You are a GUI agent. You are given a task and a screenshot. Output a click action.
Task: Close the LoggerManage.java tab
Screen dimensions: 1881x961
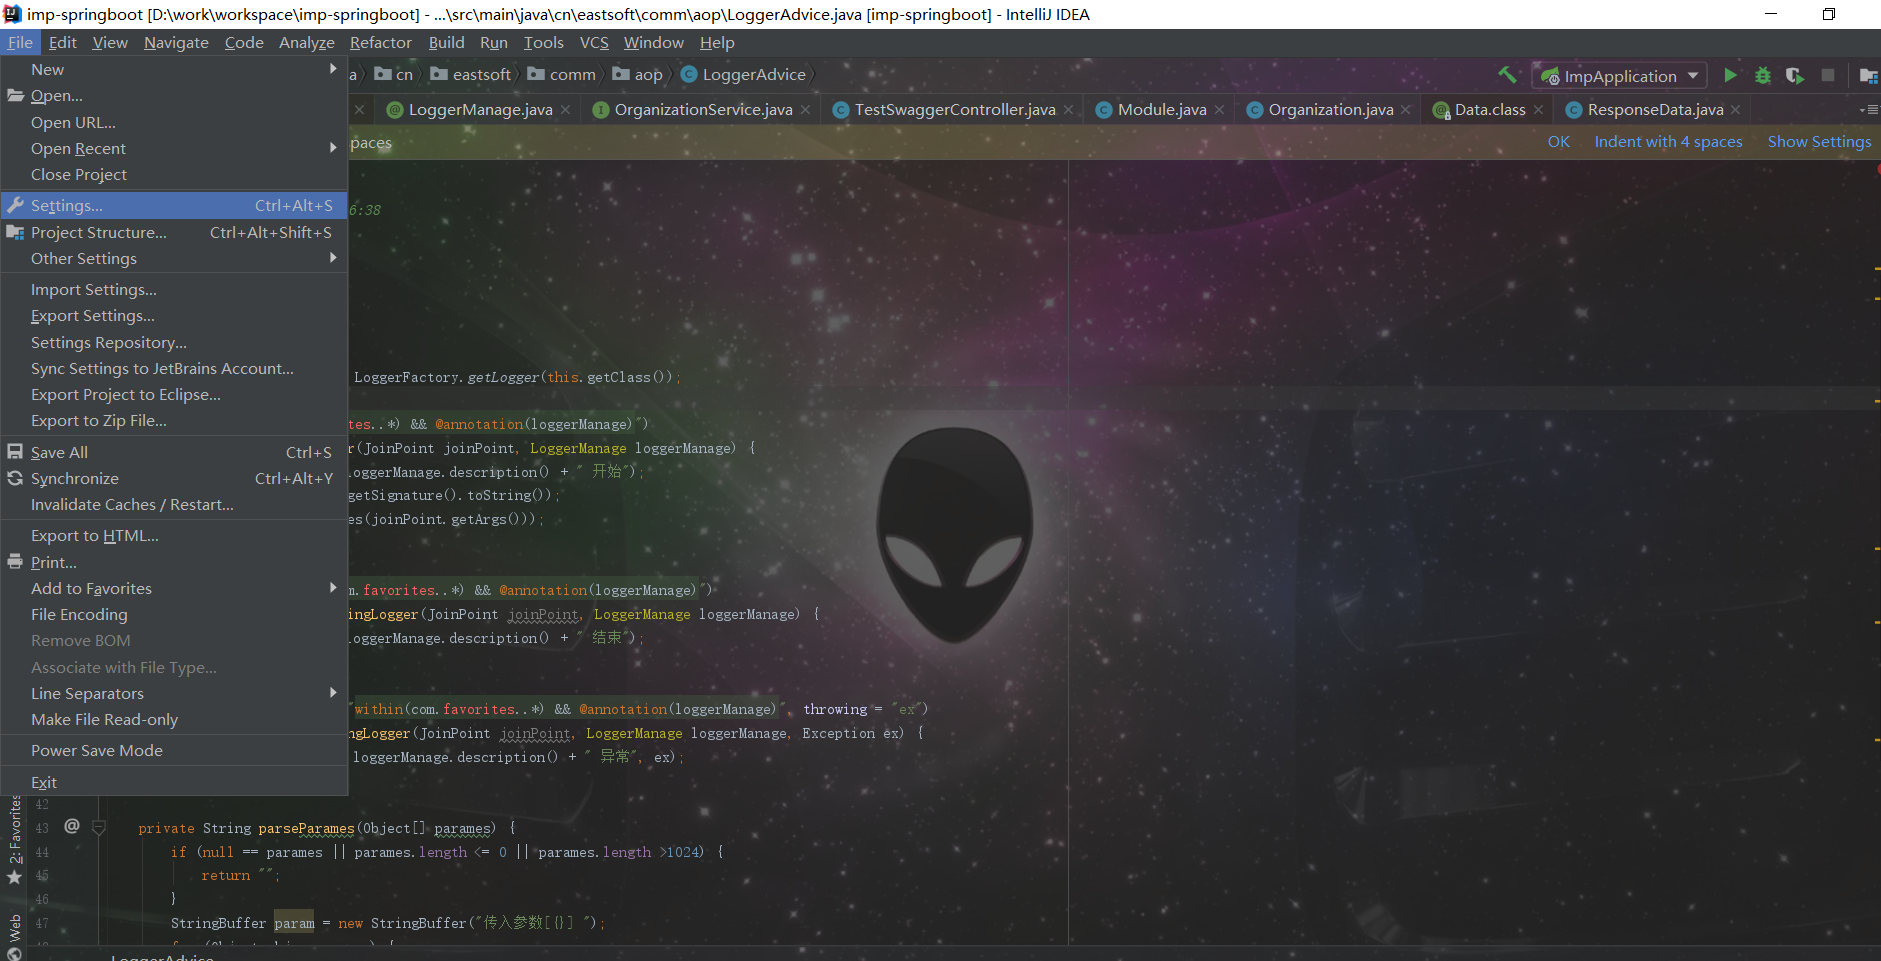566,110
